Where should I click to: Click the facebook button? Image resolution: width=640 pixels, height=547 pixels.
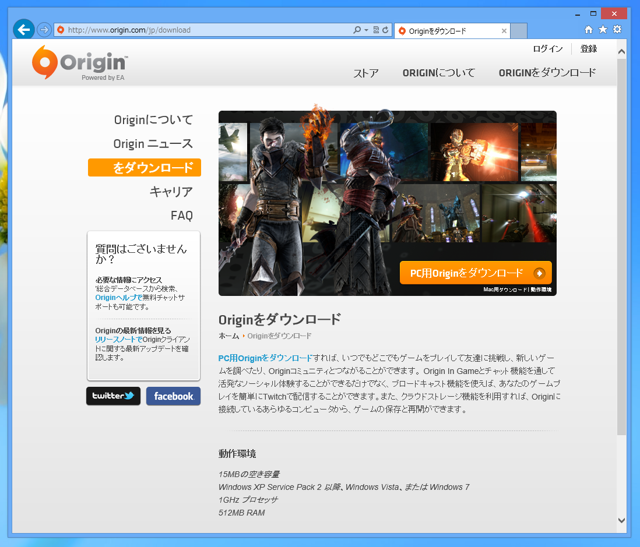(173, 396)
